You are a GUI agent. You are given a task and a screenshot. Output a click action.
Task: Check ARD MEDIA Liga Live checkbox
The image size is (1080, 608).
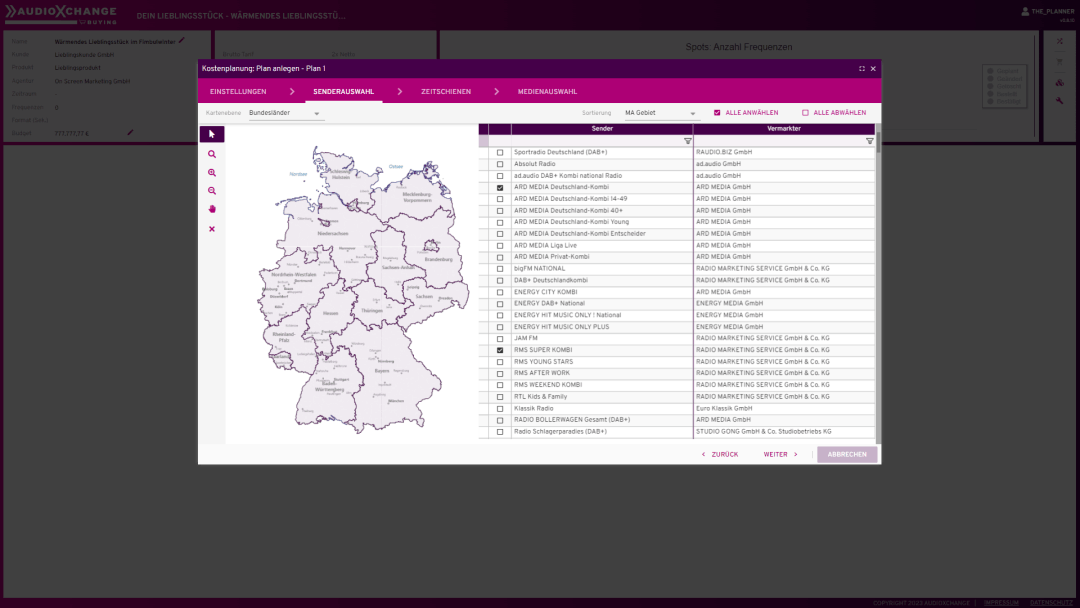tap(500, 246)
